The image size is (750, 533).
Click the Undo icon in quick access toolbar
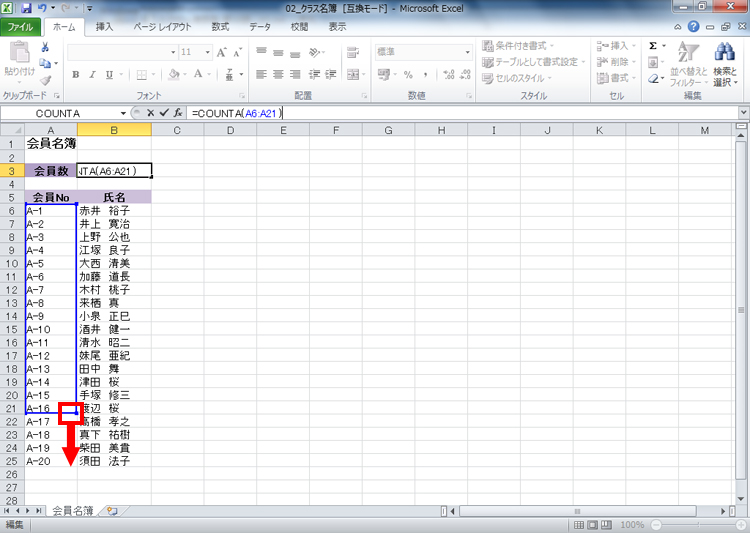point(43,8)
